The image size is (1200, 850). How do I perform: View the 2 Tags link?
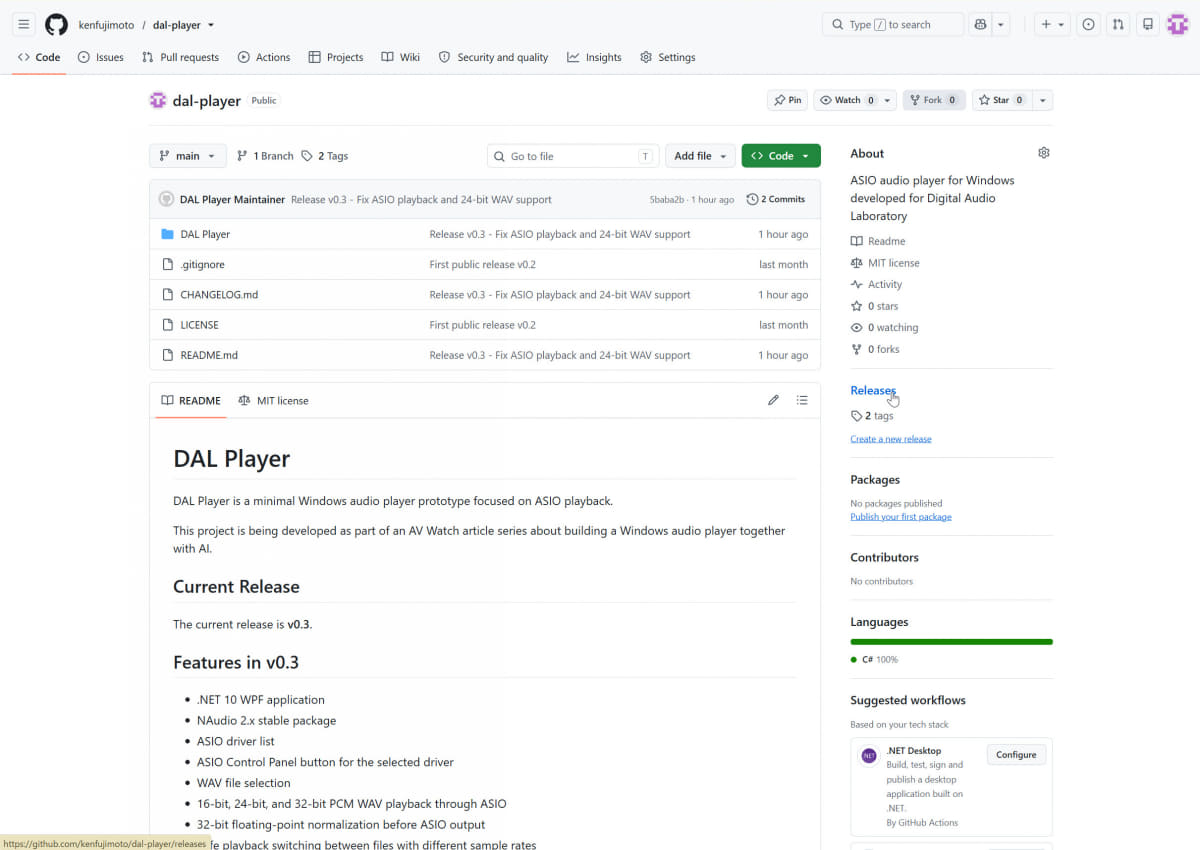point(325,156)
